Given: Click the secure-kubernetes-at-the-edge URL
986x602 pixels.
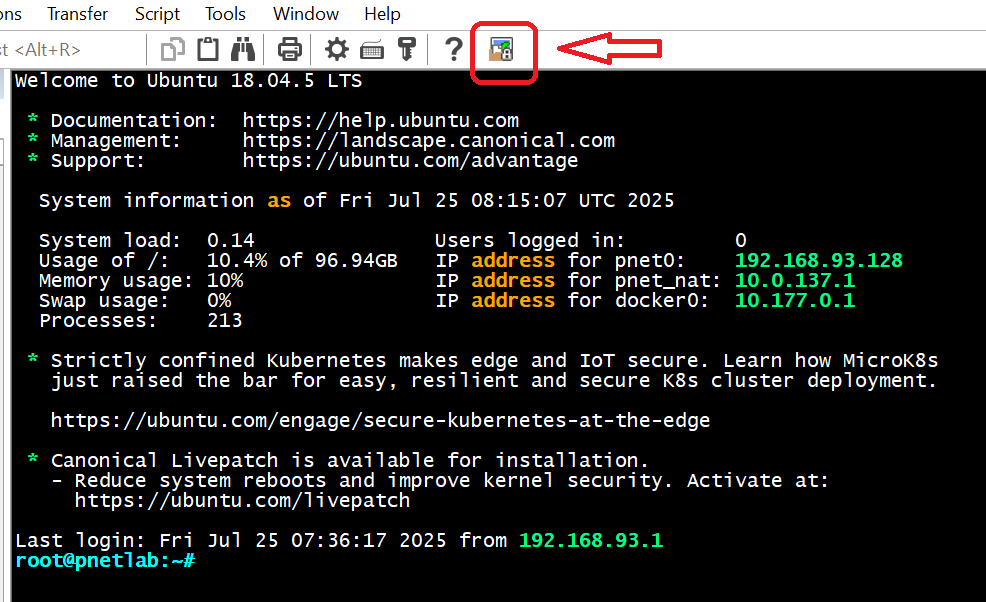Looking at the screenshot, I should 380,420.
